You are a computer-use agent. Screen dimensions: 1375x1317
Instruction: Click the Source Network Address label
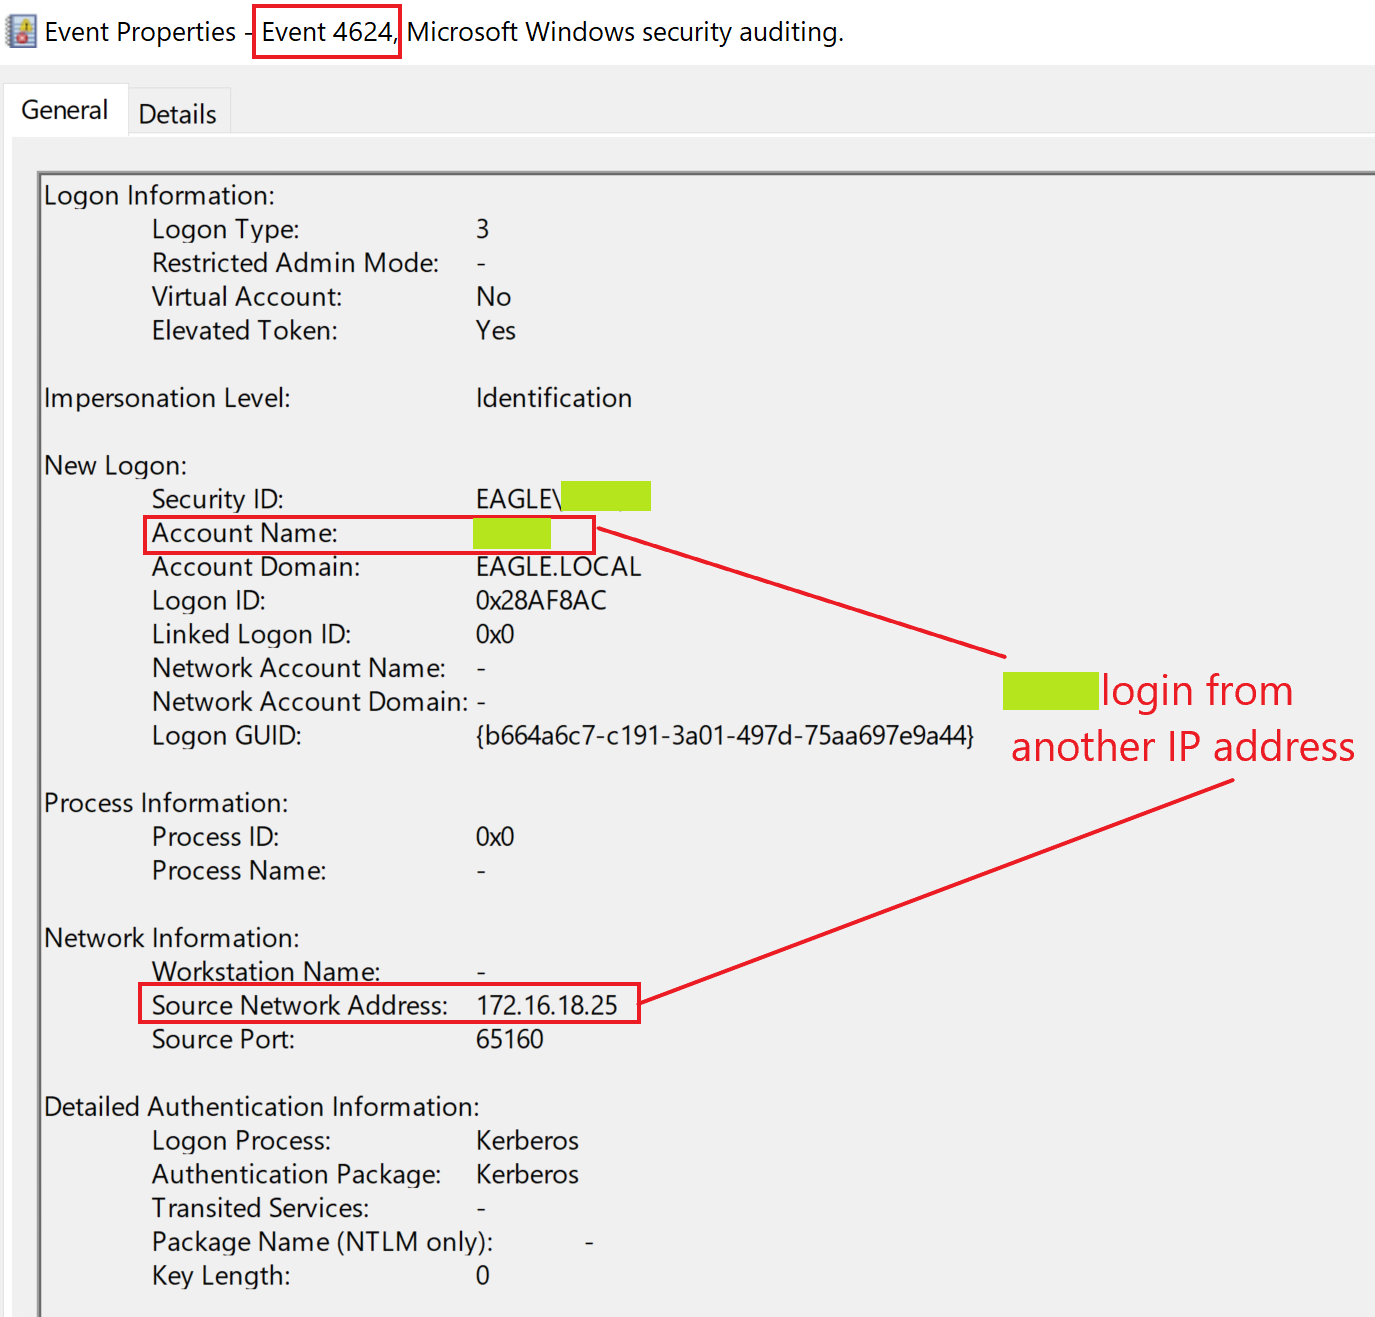[x=299, y=1005]
